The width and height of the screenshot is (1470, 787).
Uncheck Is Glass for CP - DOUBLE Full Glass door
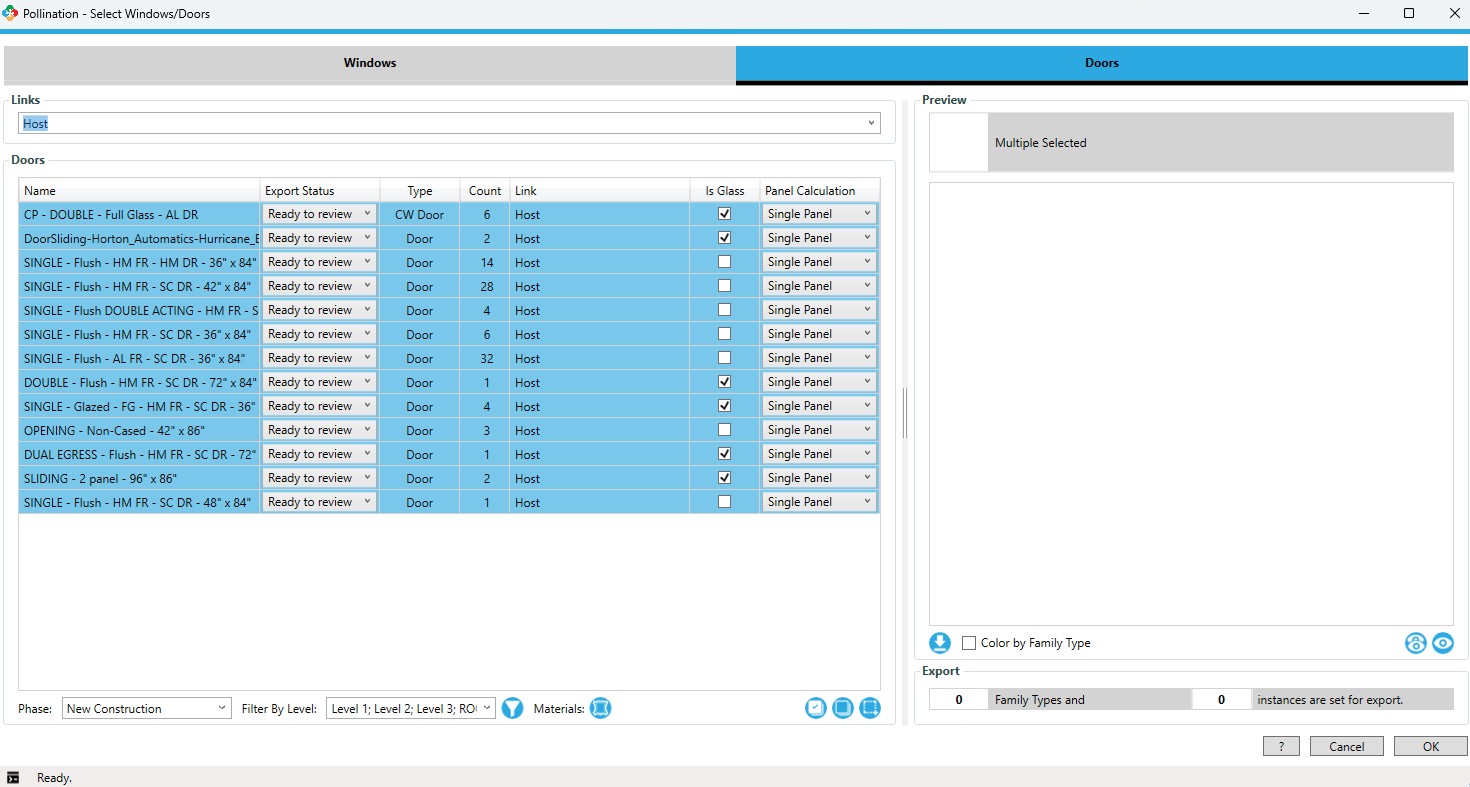pos(725,214)
